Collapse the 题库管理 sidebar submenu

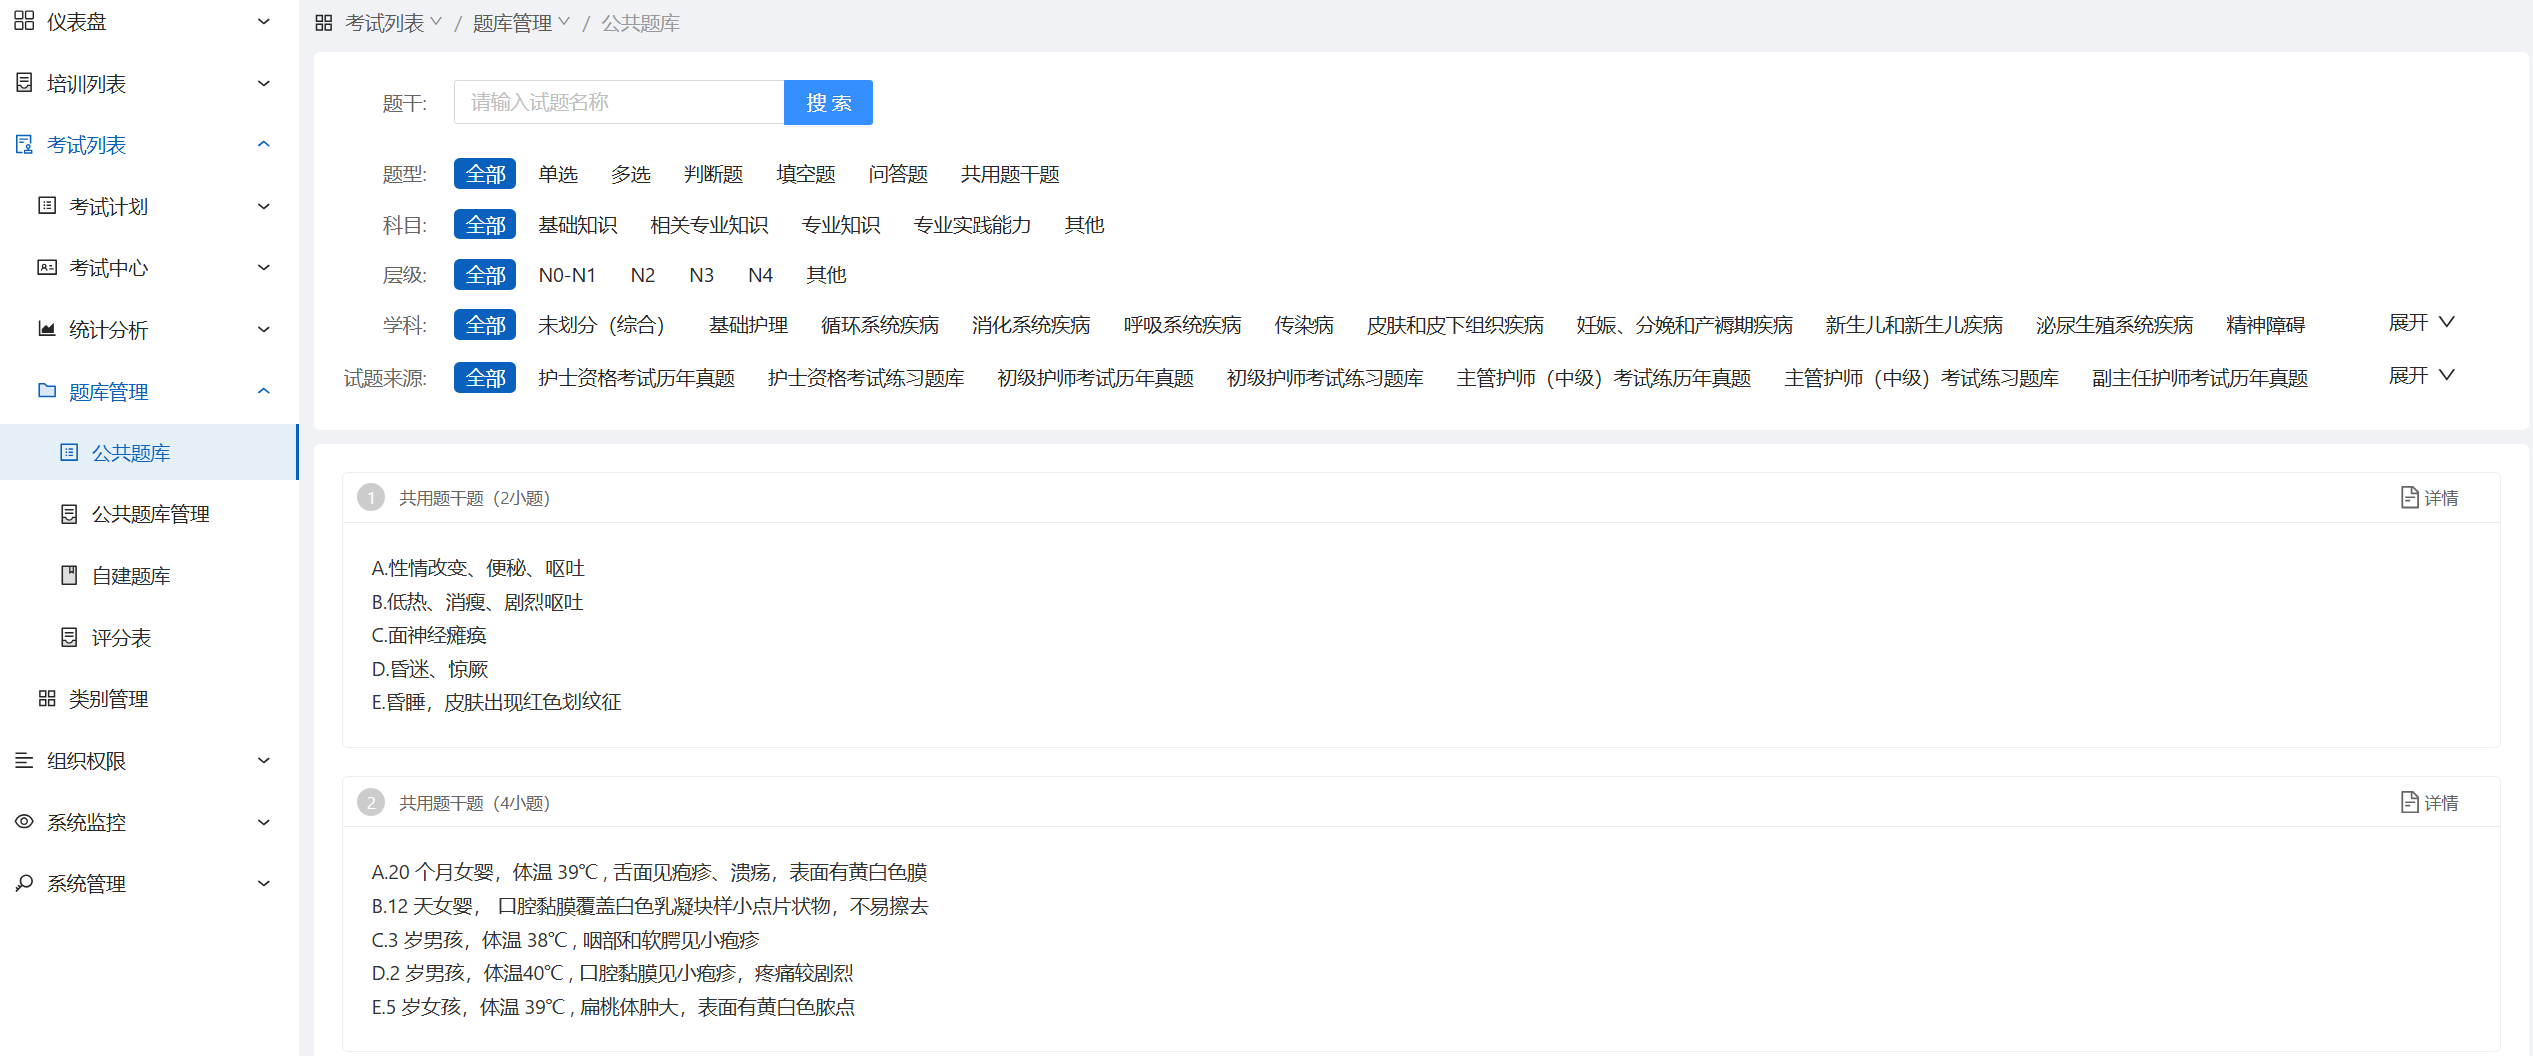pos(264,391)
